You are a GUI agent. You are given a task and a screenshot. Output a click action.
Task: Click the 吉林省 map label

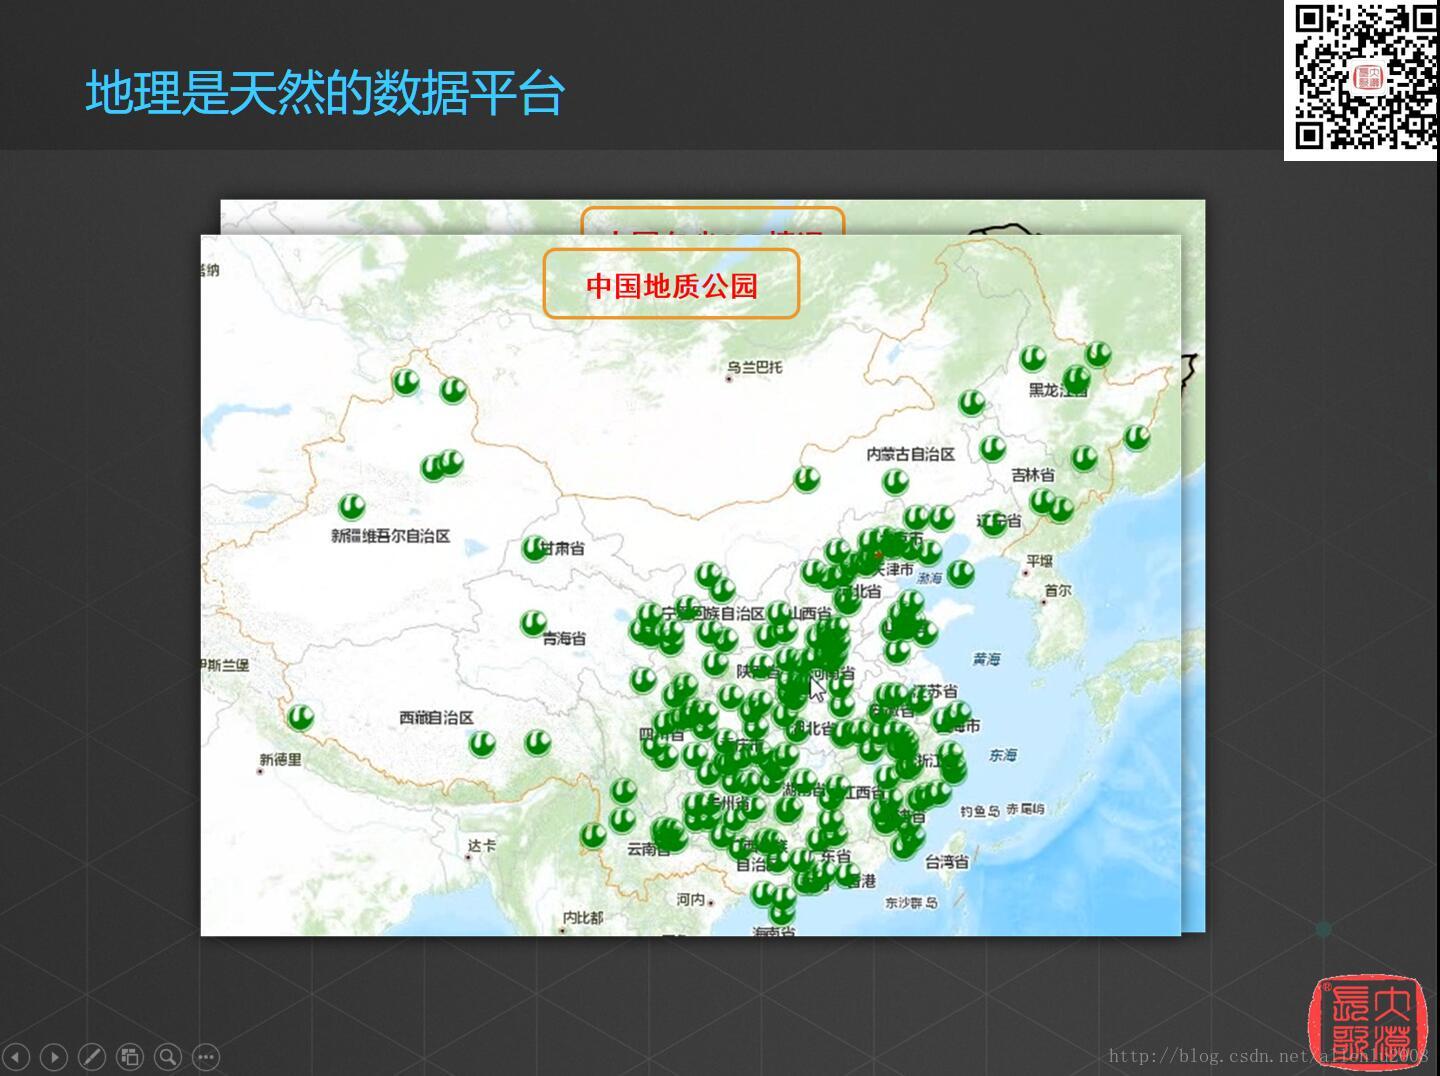[1033, 475]
